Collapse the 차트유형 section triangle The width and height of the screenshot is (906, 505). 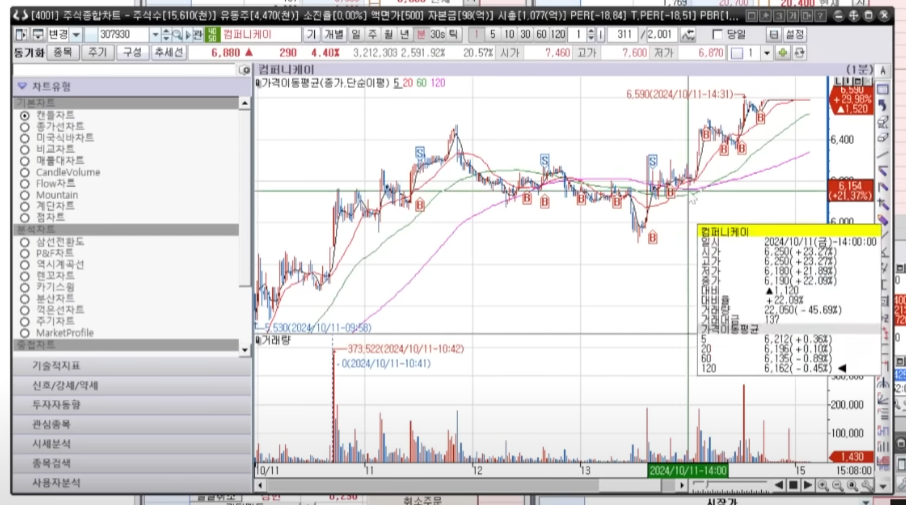tap(22, 86)
